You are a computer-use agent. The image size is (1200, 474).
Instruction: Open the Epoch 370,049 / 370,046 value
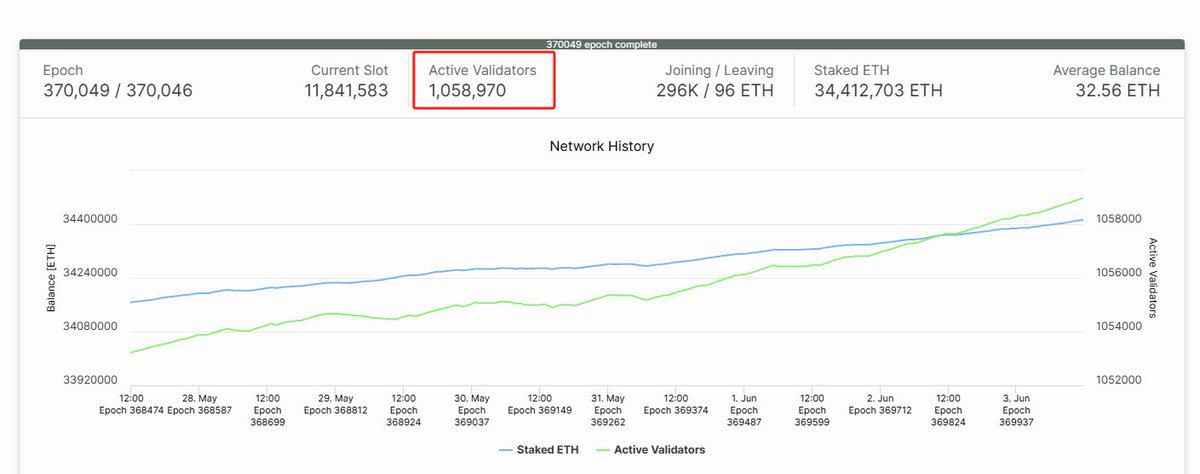click(117, 91)
